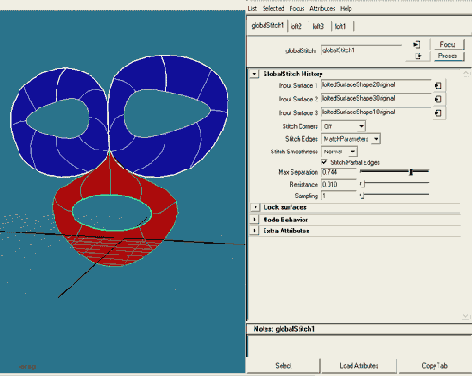Viewport: 472px width, 376px height.
Task: Switch to the globalStitch1 tab
Action: [267, 25]
